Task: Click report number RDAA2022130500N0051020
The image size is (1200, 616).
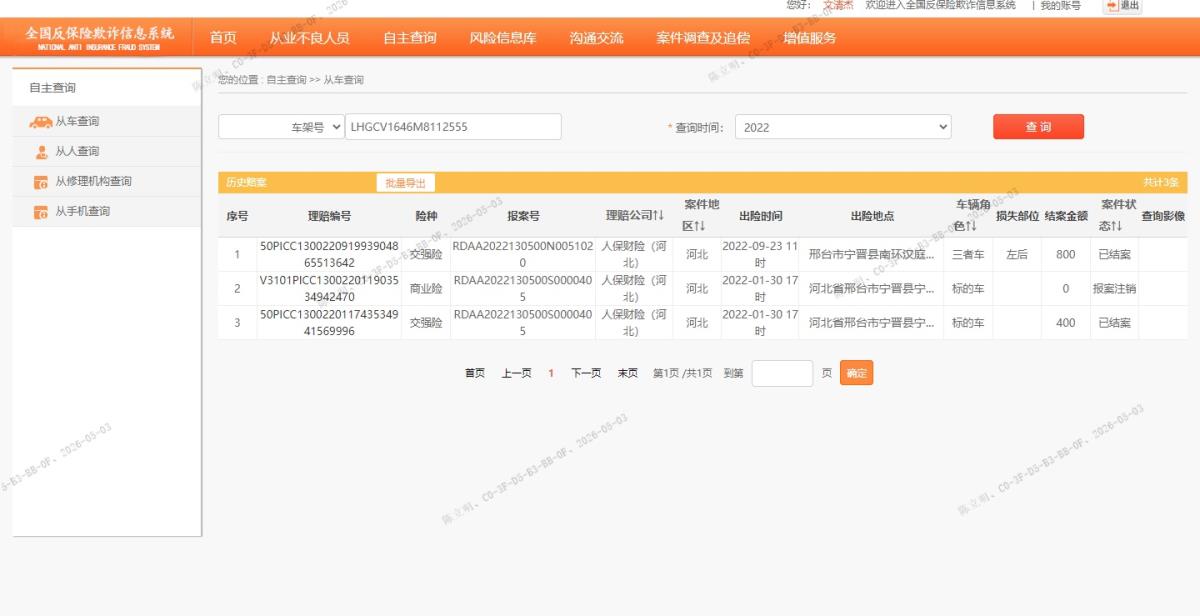Action: point(523,254)
